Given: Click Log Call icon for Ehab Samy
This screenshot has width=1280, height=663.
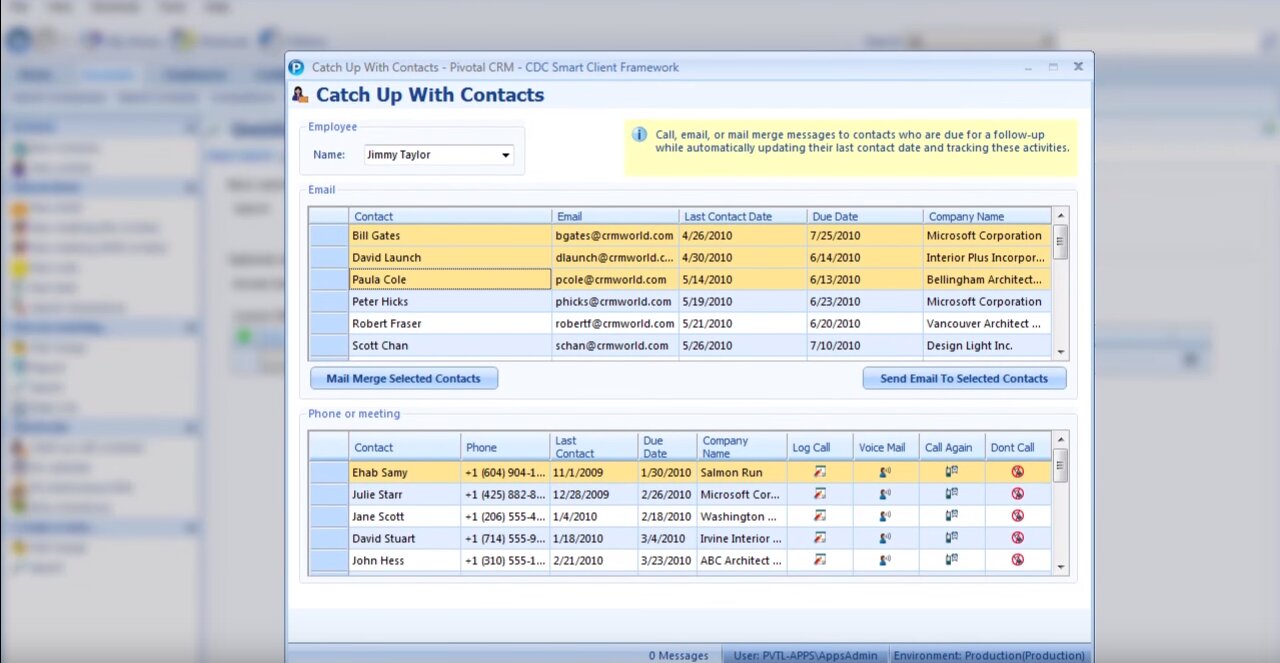Looking at the screenshot, I should coord(820,472).
